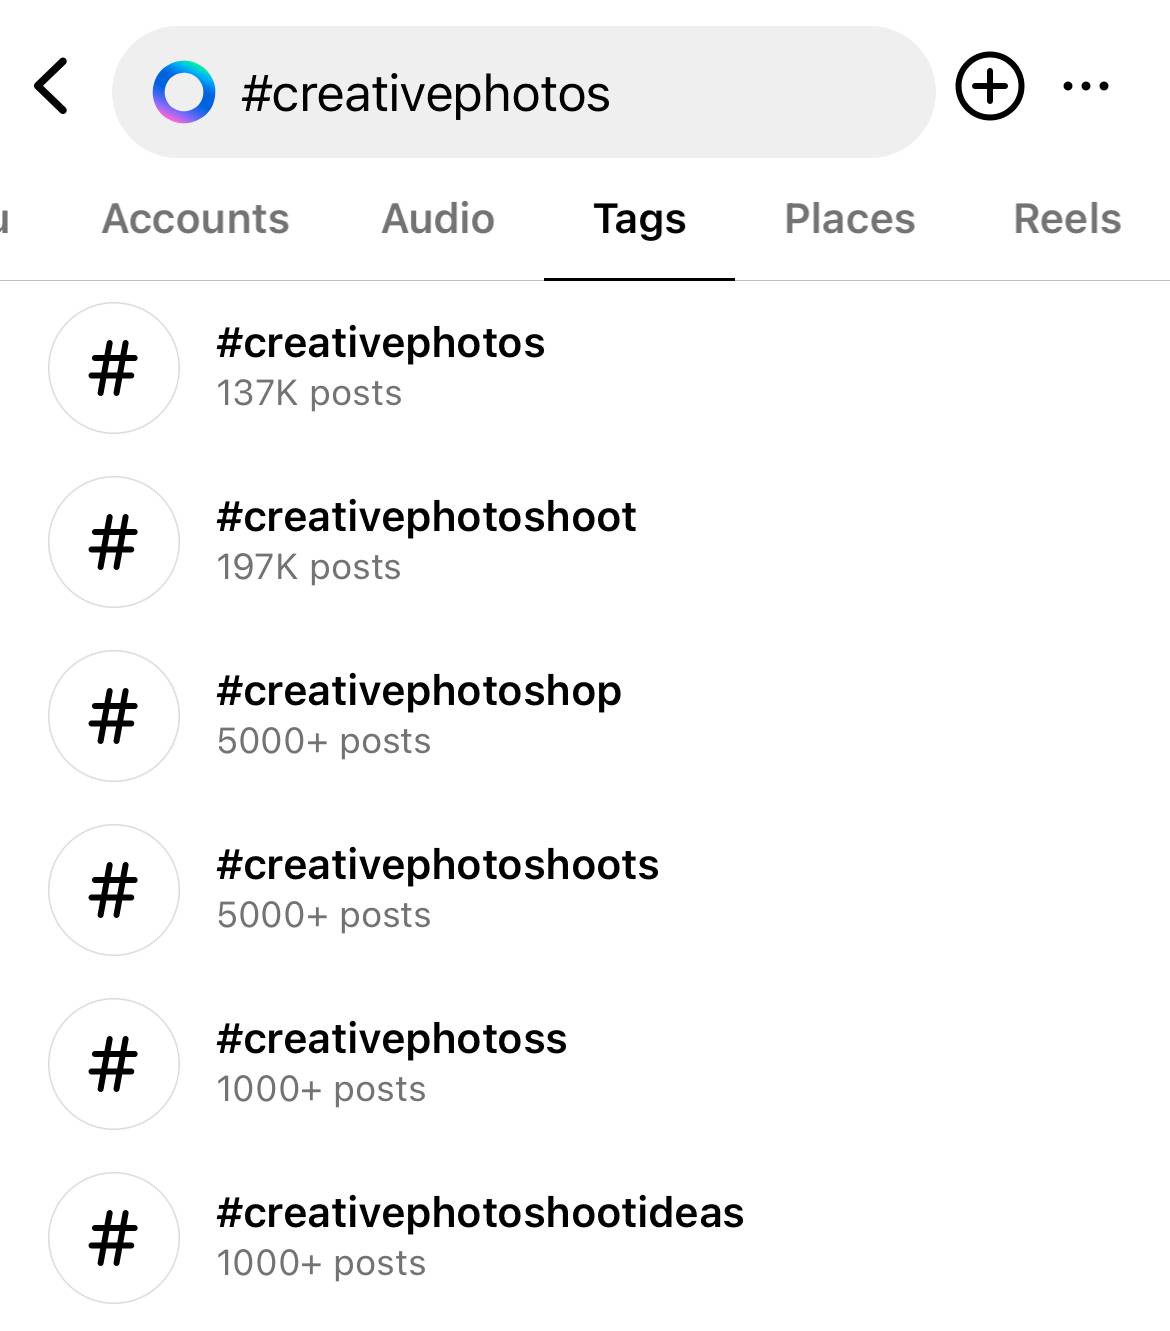The width and height of the screenshot is (1170, 1331).
Task: Switch to the Accounts tab
Action: coord(196,219)
